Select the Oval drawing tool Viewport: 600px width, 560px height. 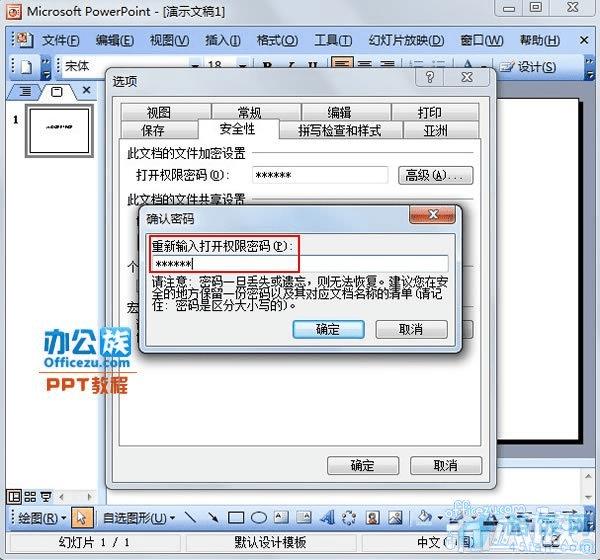coord(259,518)
